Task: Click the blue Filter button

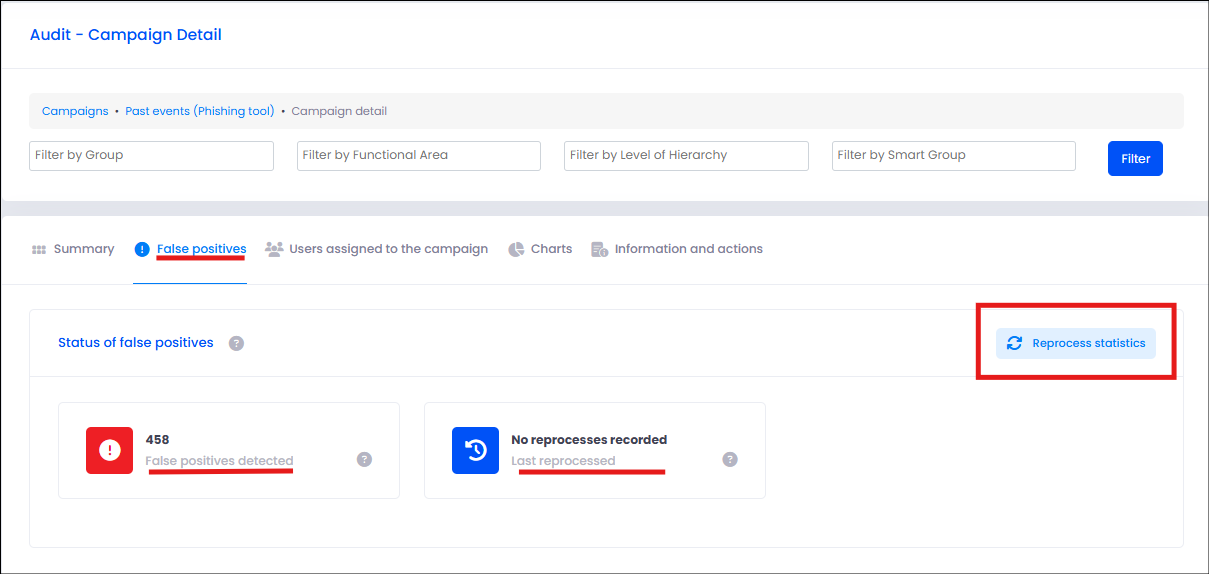Action: 1135,158
